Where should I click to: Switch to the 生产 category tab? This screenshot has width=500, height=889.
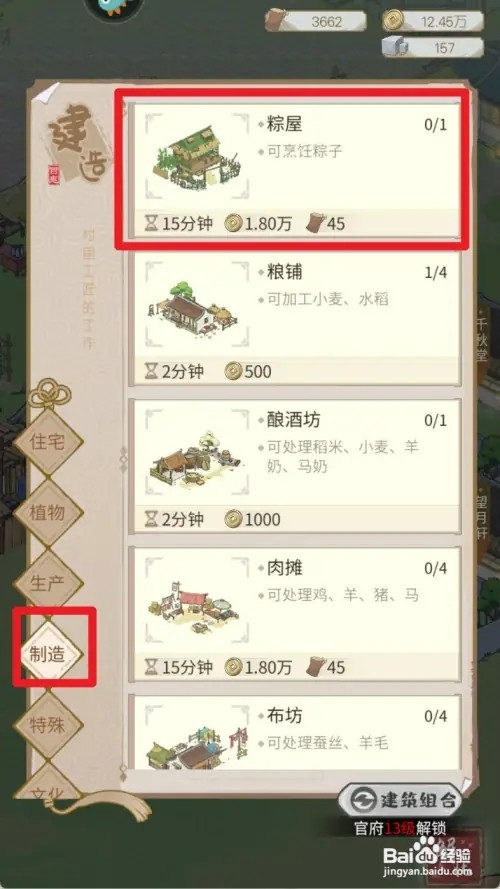pyautogui.click(x=48, y=583)
